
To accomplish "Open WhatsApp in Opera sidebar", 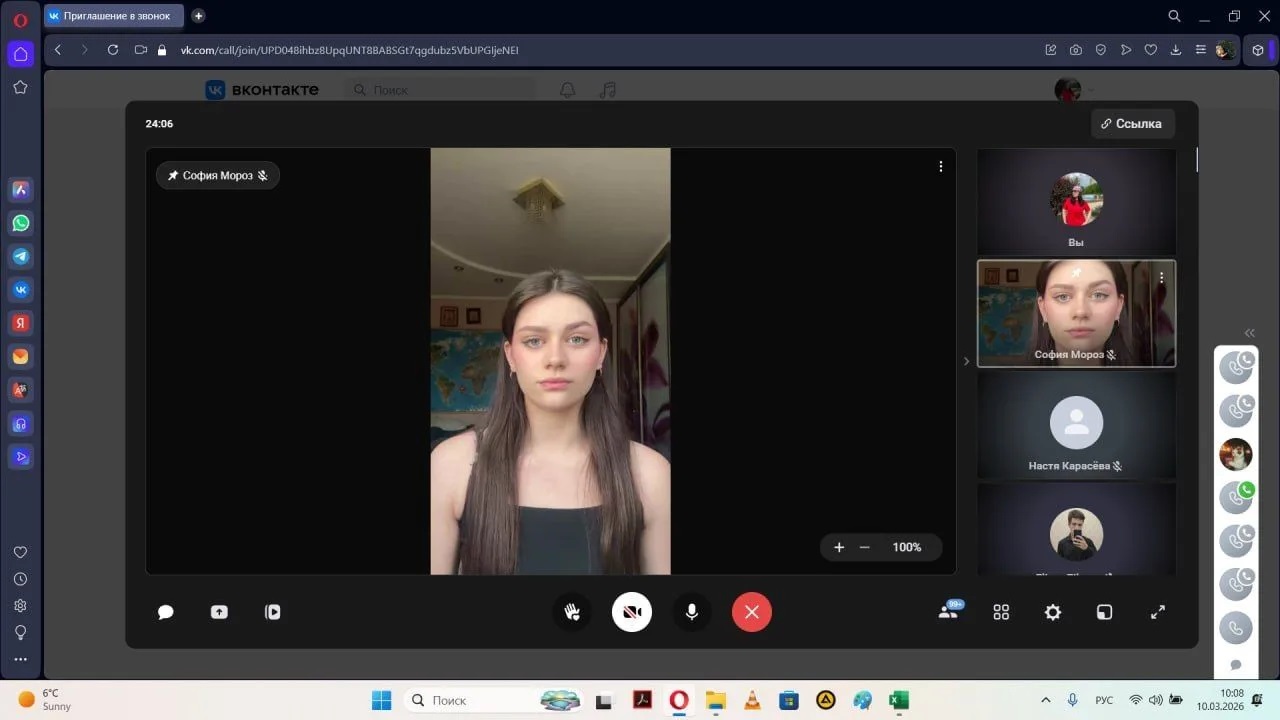I will coord(20,223).
